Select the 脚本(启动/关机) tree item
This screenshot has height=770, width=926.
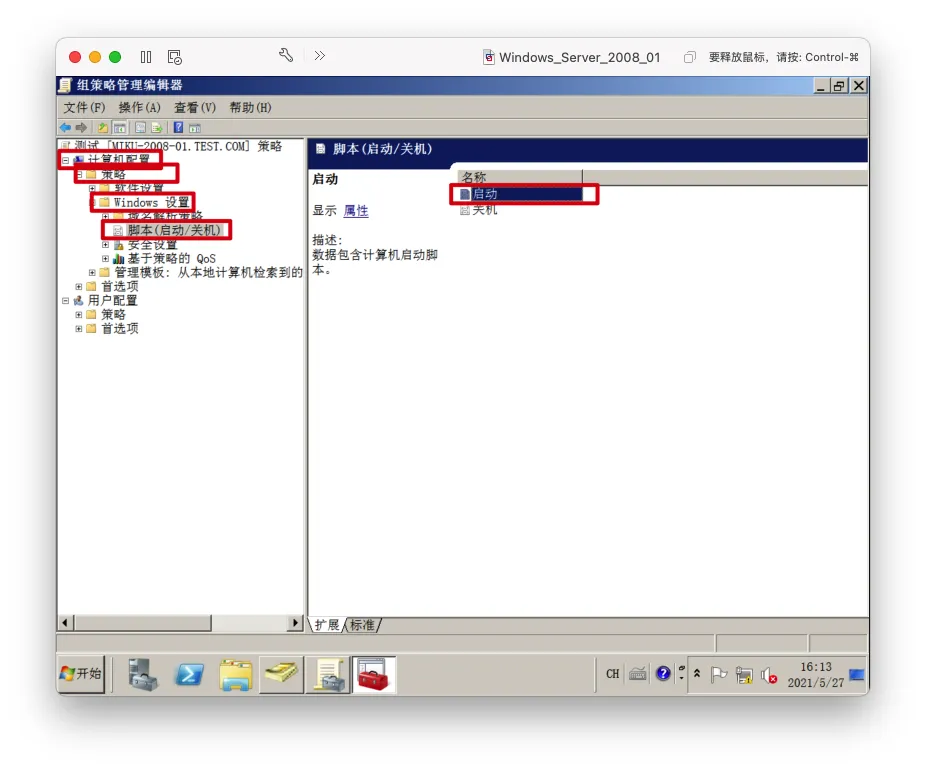click(x=174, y=230)
